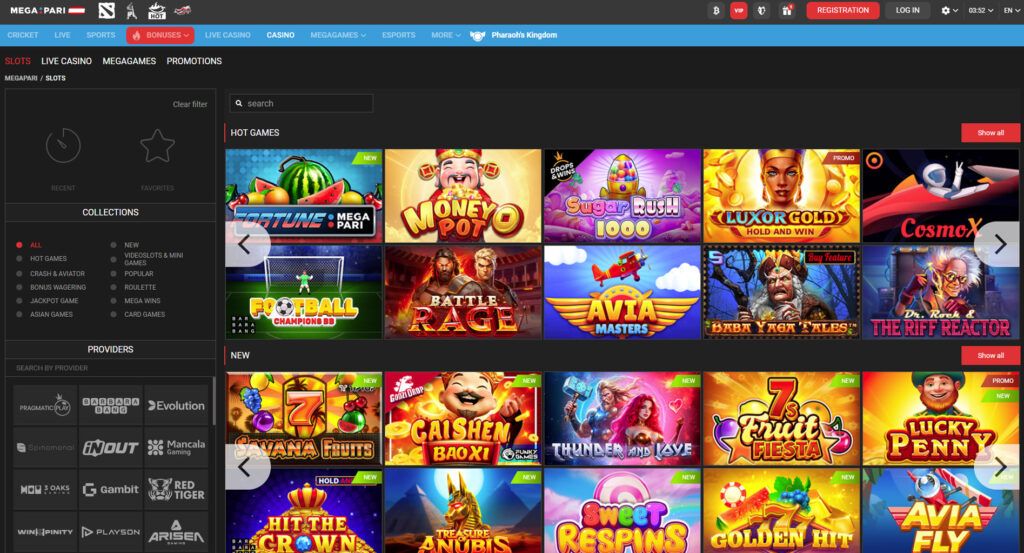Select the Mancala Gaming provider logo
1024x553 pixels.
176,447
